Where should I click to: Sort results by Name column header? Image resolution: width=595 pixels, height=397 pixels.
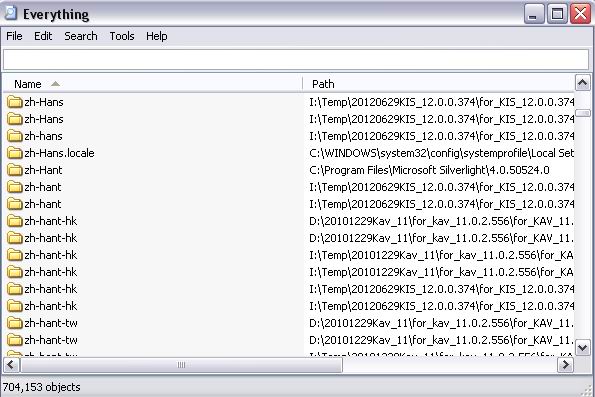[x=153, y=84]
